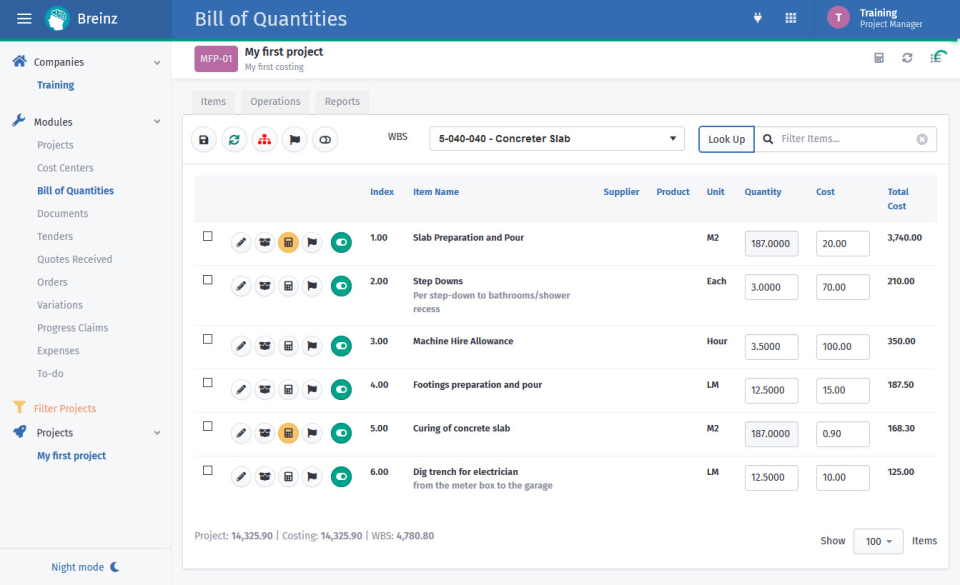Screen dimensions: 960x585
Task: Save changes using the save icon
Action: 204,139
